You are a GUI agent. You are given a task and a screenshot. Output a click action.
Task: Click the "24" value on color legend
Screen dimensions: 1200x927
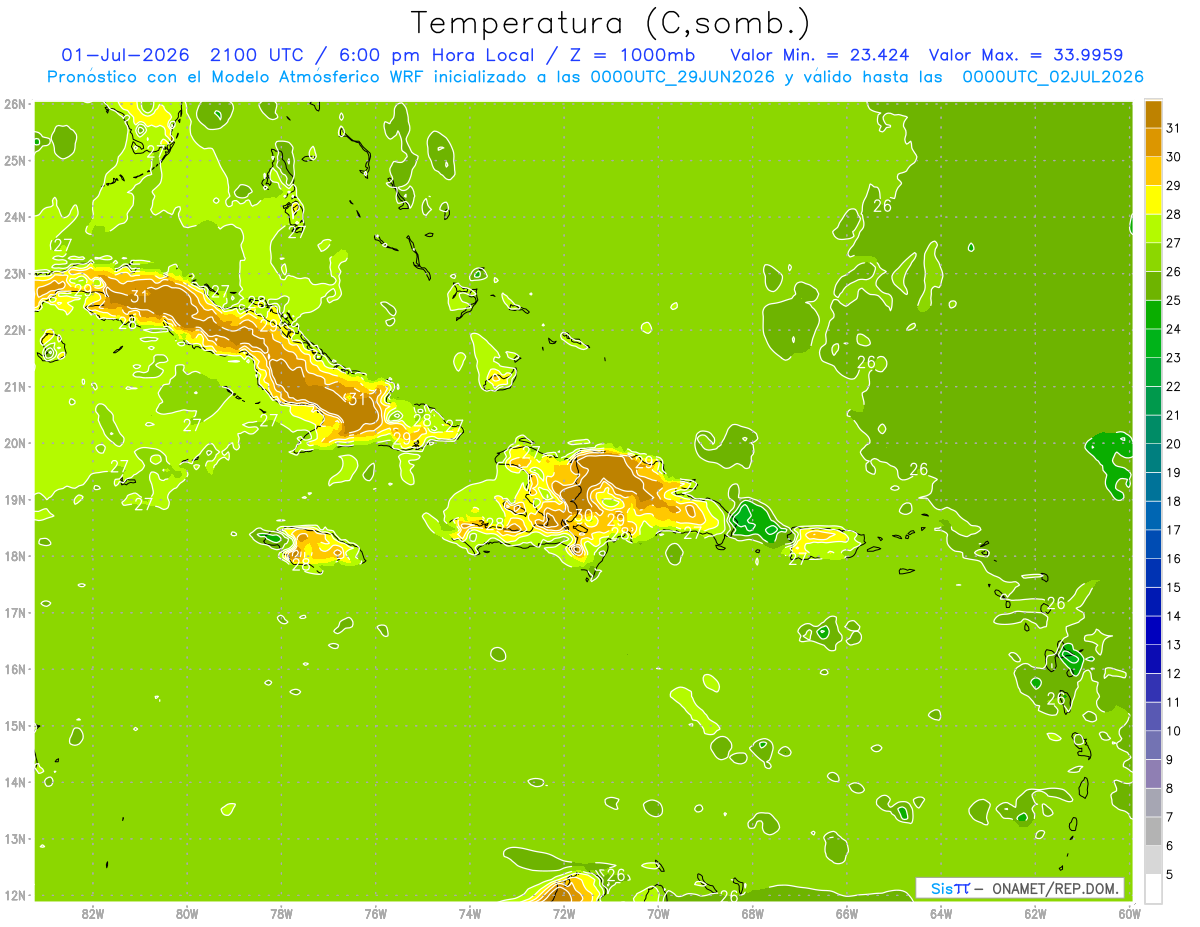[1173, 329]
